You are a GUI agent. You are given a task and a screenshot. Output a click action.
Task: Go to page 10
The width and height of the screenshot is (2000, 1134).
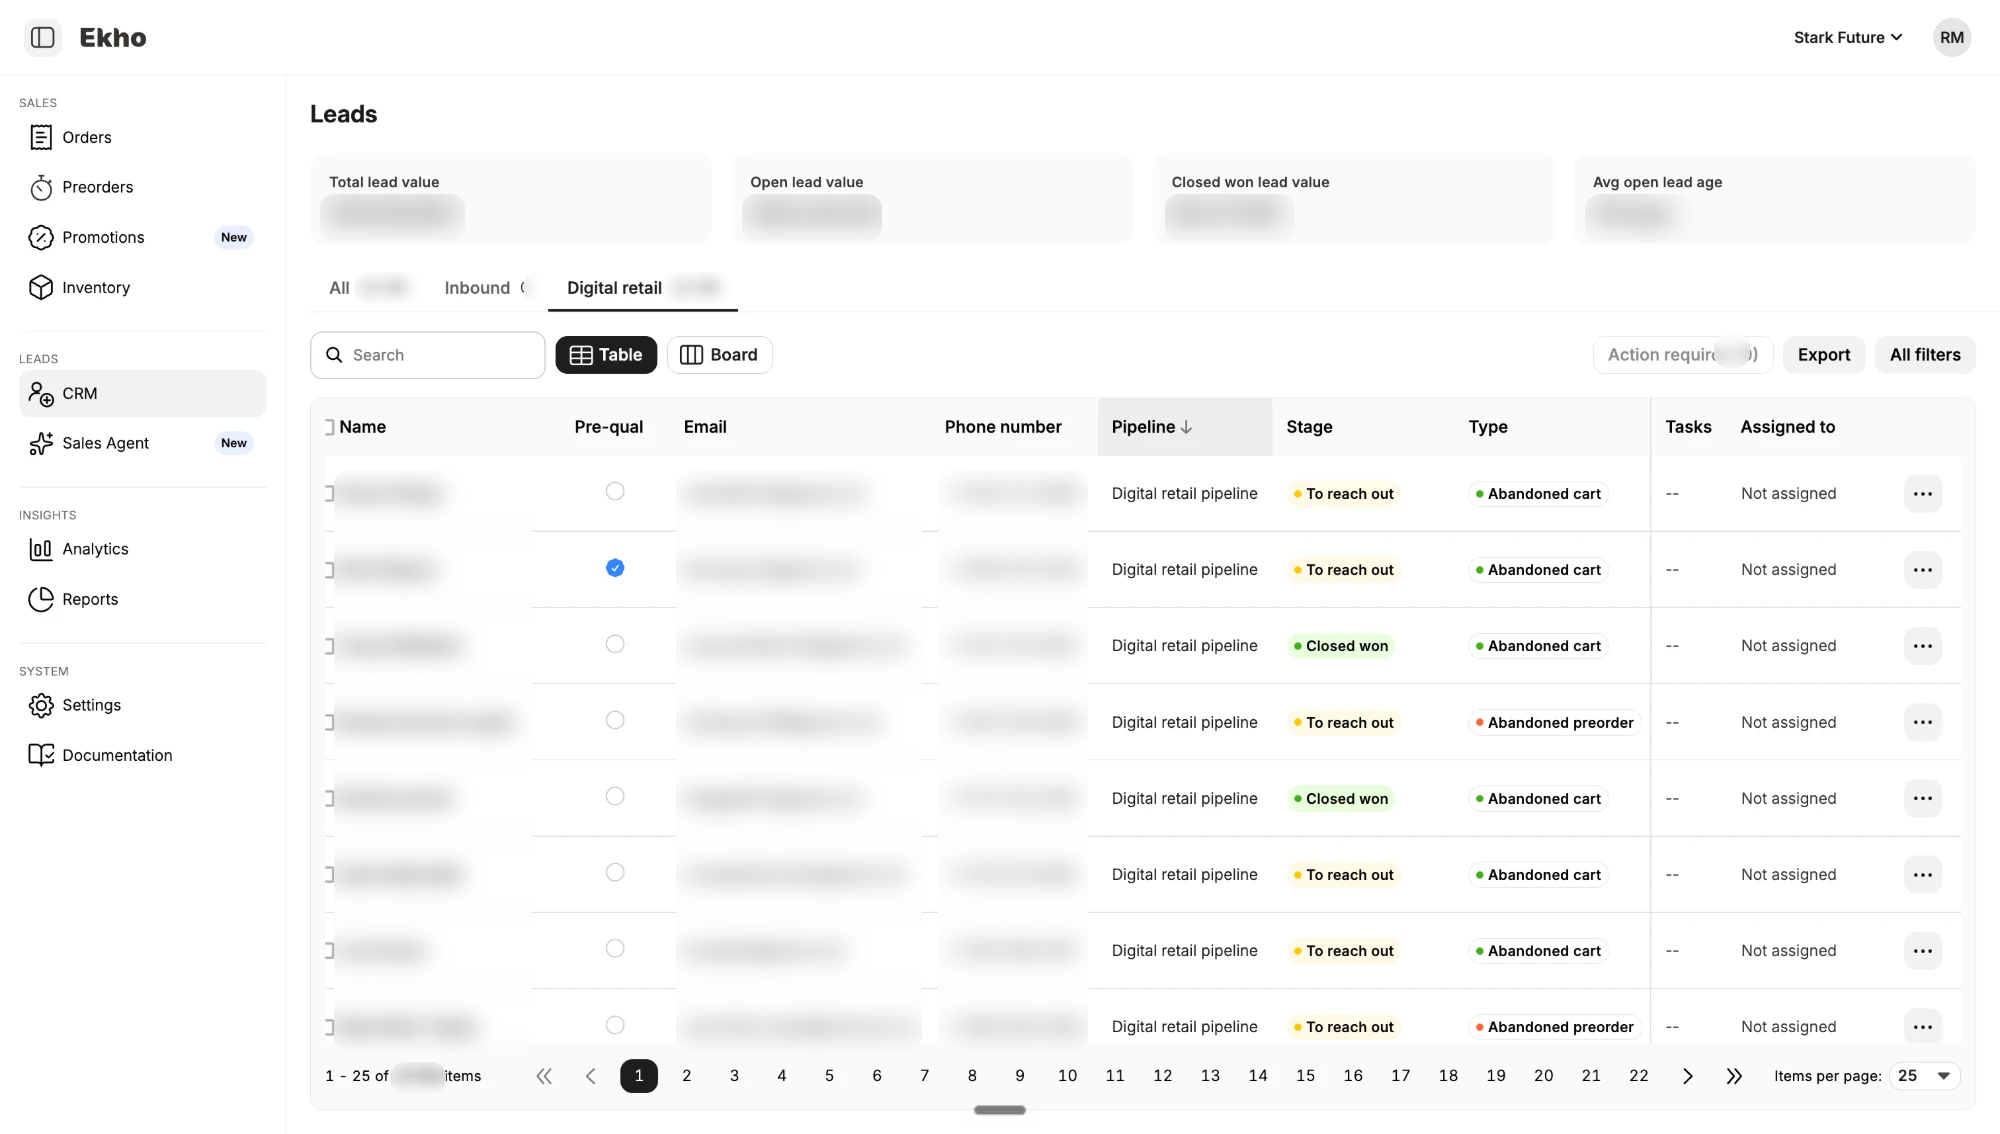click(1067, 1076)
